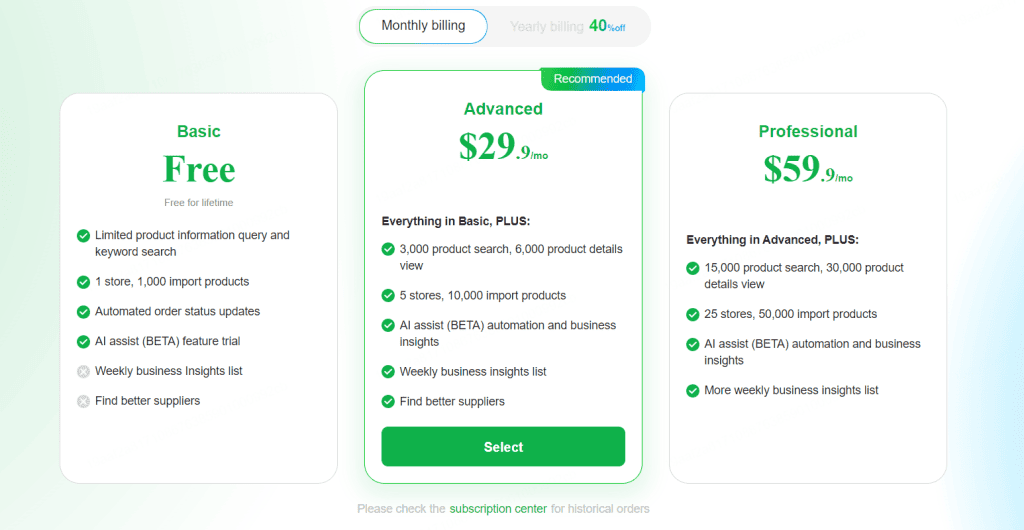Select the Basic plan title

point(199,131)
